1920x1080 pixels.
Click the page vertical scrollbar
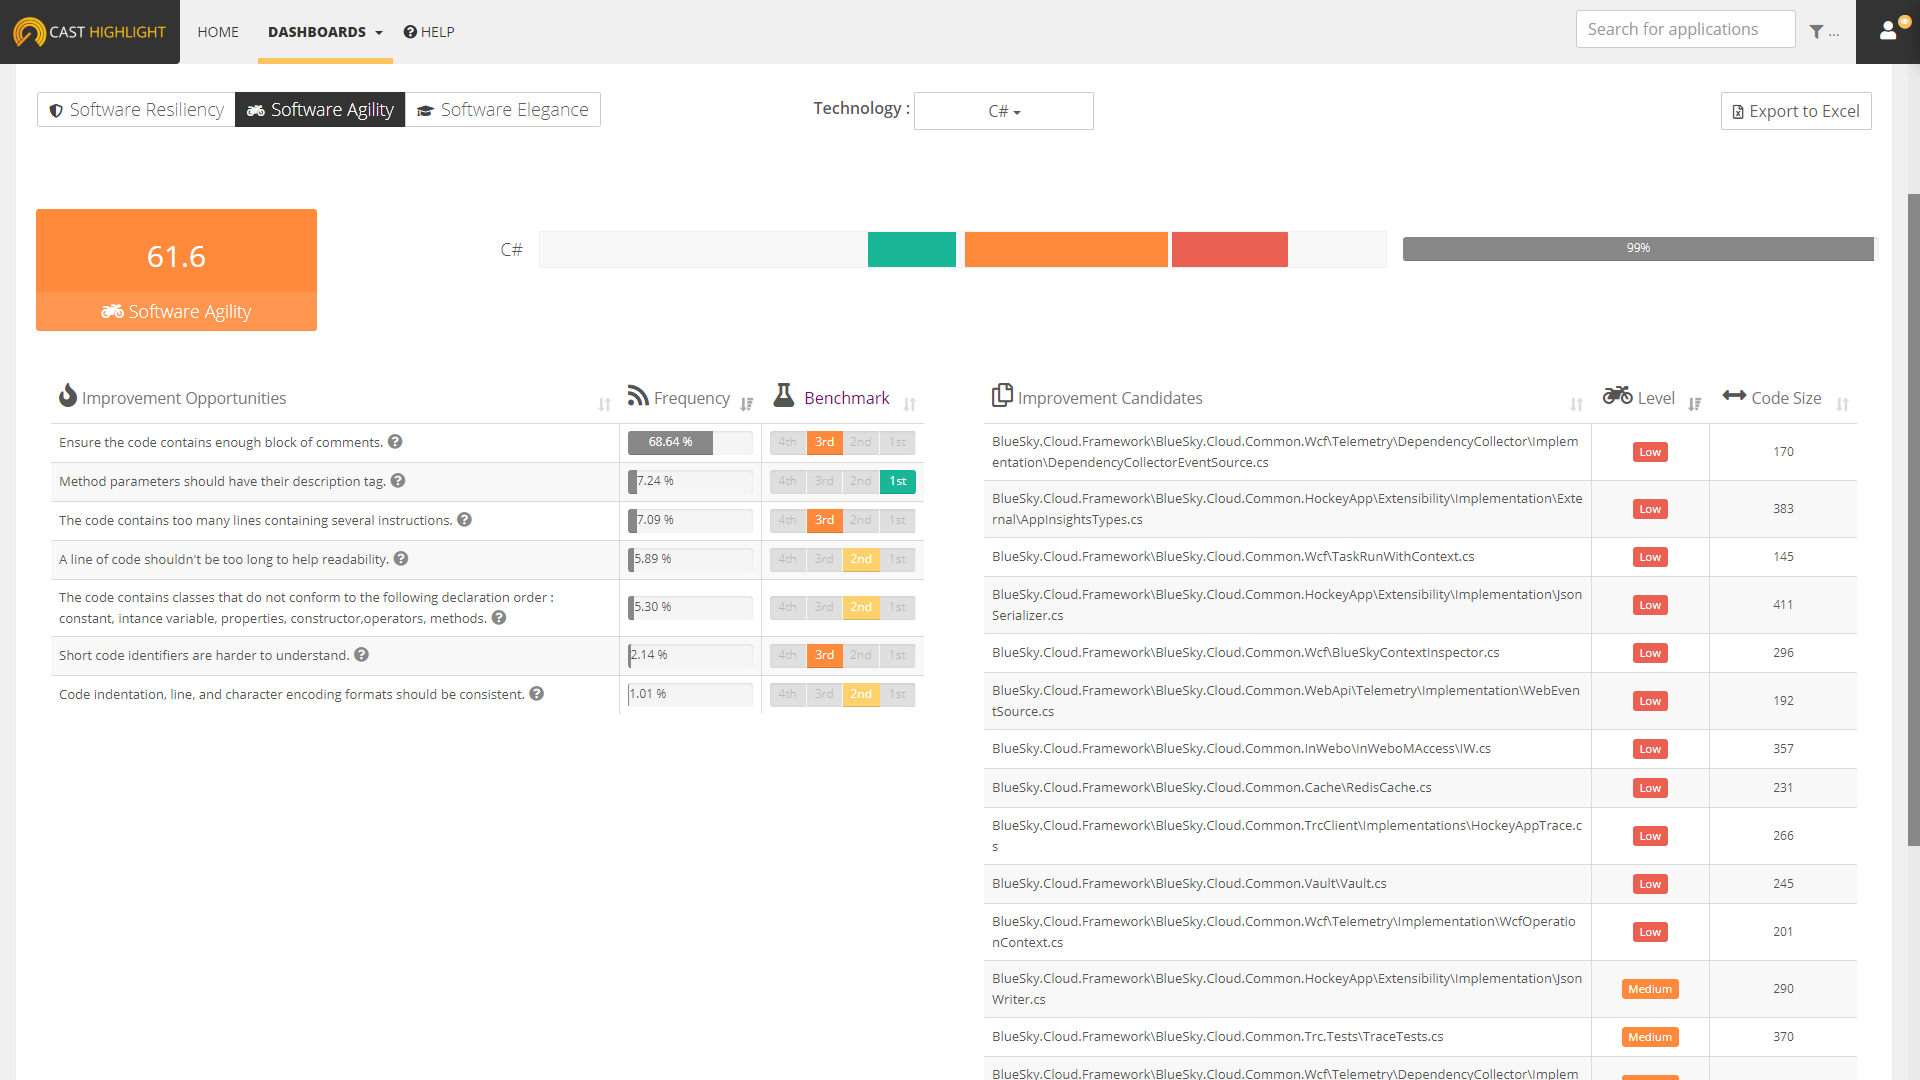click(x=1913, y=520)
